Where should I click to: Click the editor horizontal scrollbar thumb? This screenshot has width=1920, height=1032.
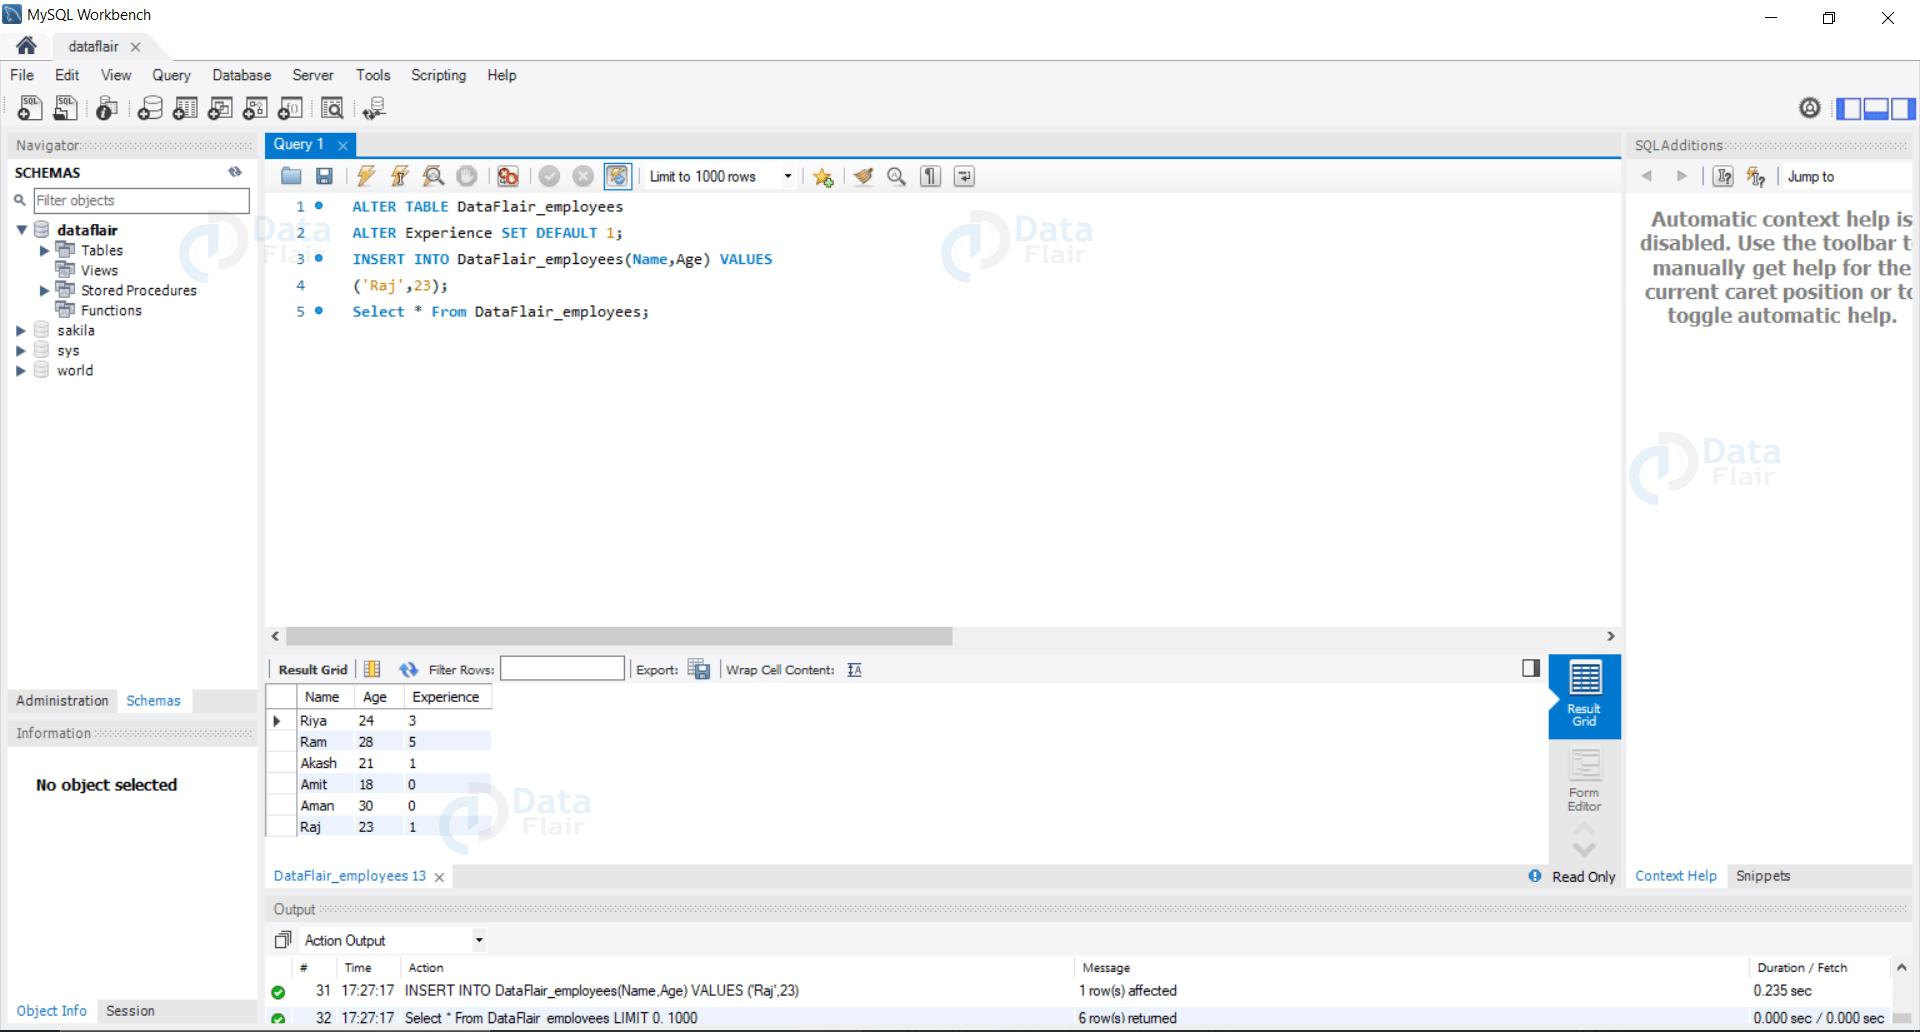(619, 636)
